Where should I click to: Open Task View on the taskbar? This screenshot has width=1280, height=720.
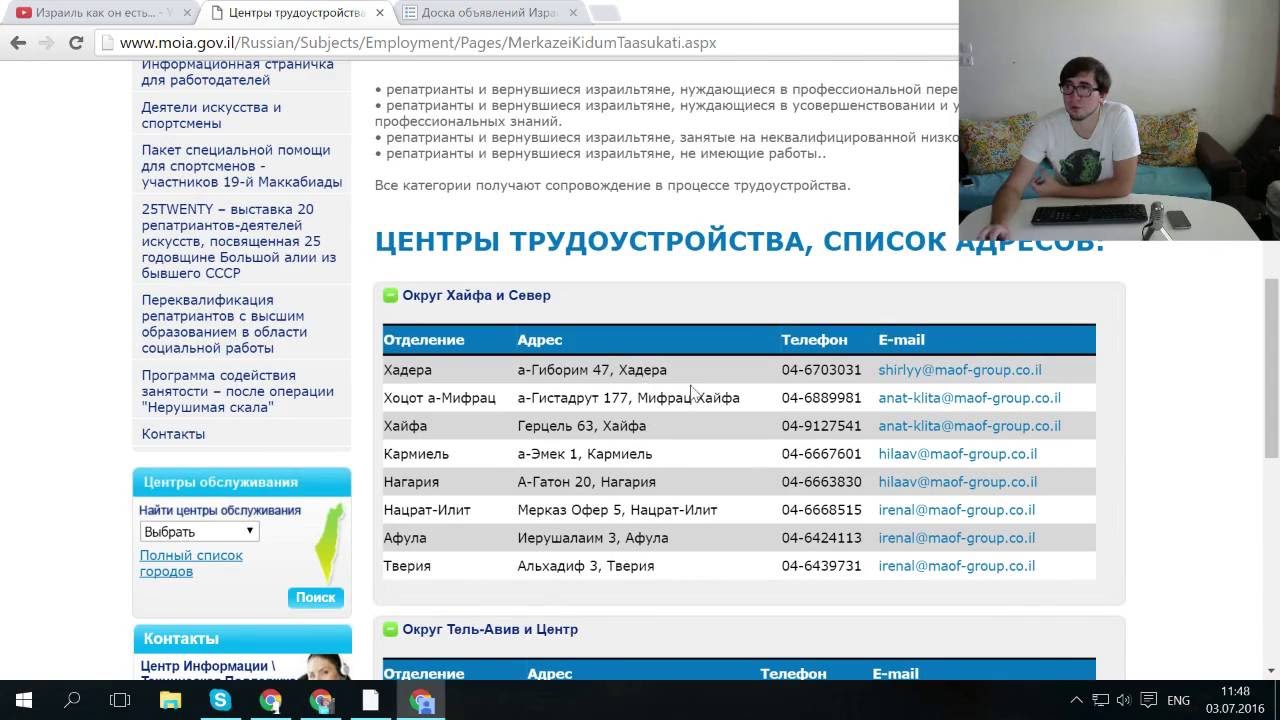coord(120,700)
